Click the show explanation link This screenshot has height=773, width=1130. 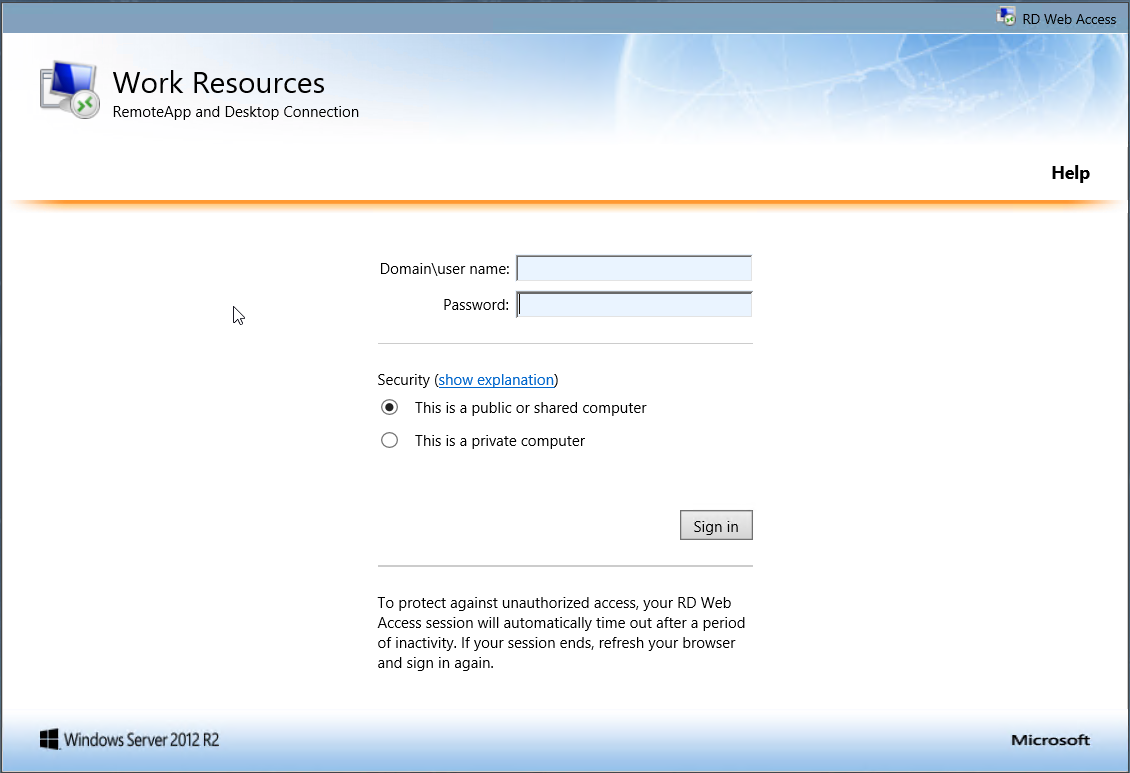pyautogui.click(x=496, y=380)
